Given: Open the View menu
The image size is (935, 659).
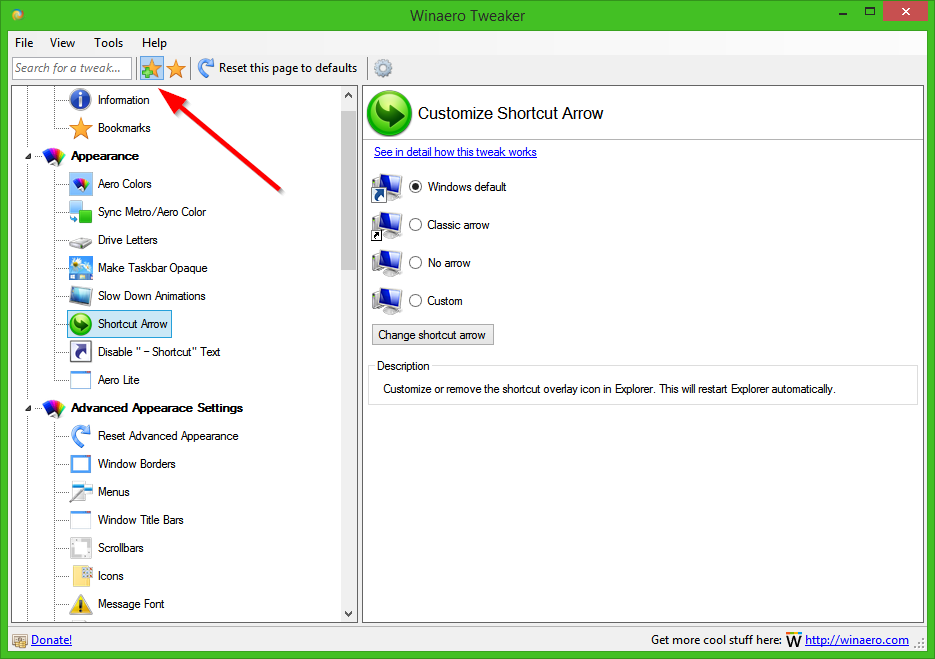Looking at the screenshot, I should [62, 43].
